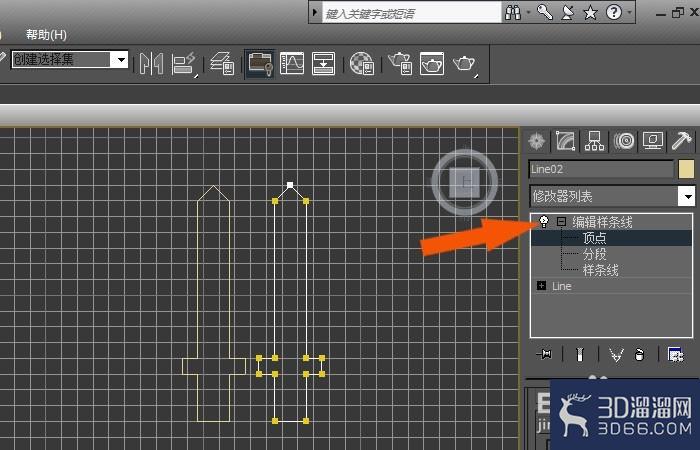Open the Schematic View icon

point(323,63)
